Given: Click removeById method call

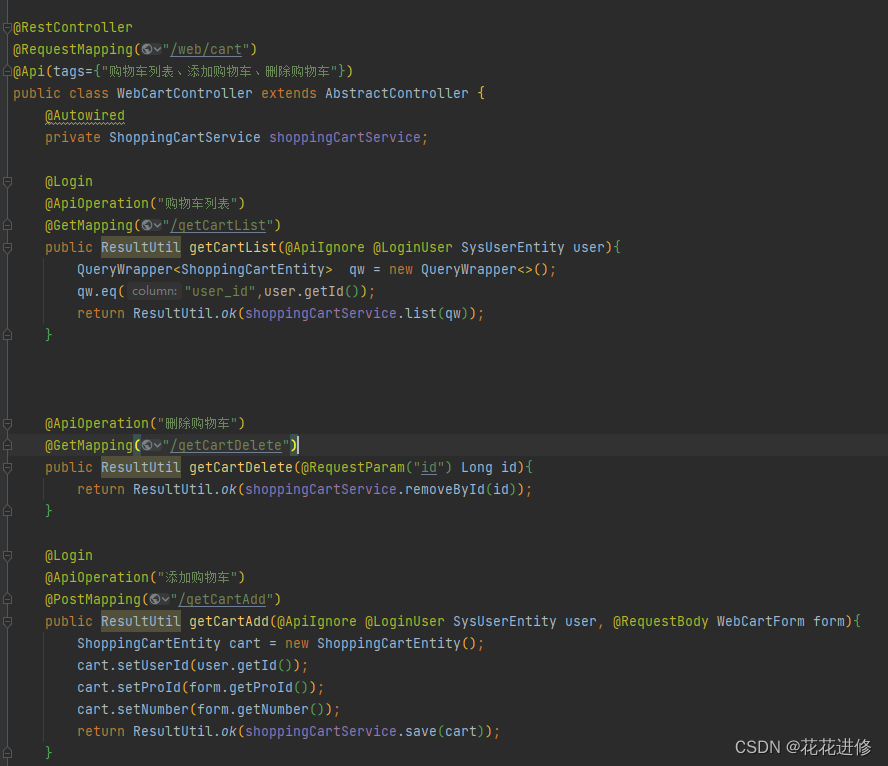Looking at the screenshot, I should point(445,489).
